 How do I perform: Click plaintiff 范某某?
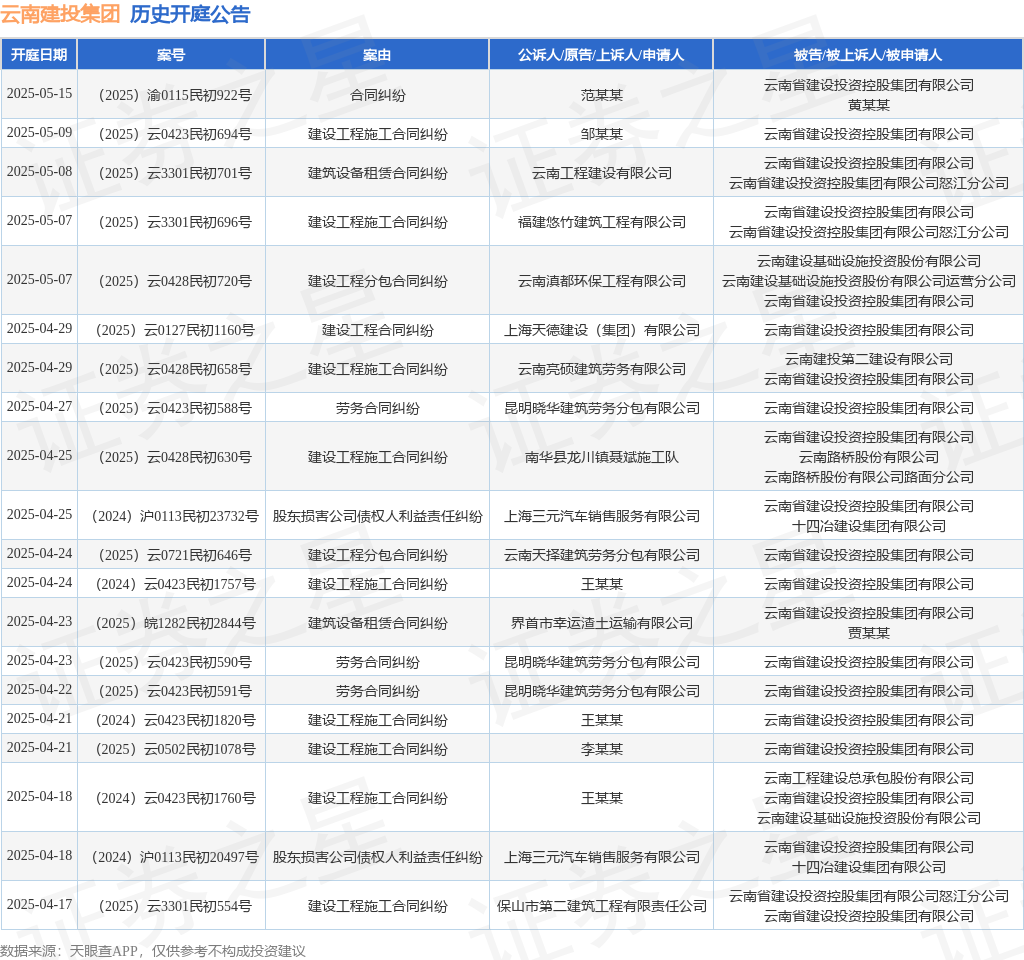(601, 95)
